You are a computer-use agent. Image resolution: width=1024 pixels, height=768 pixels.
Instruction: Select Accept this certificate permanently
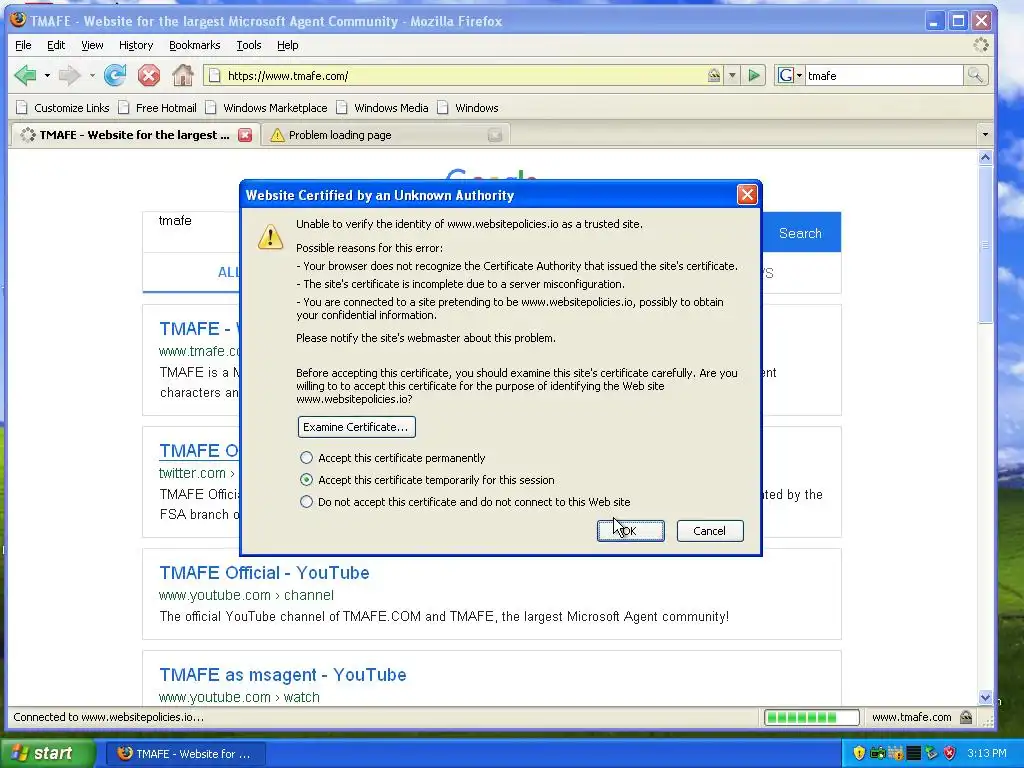306,458
